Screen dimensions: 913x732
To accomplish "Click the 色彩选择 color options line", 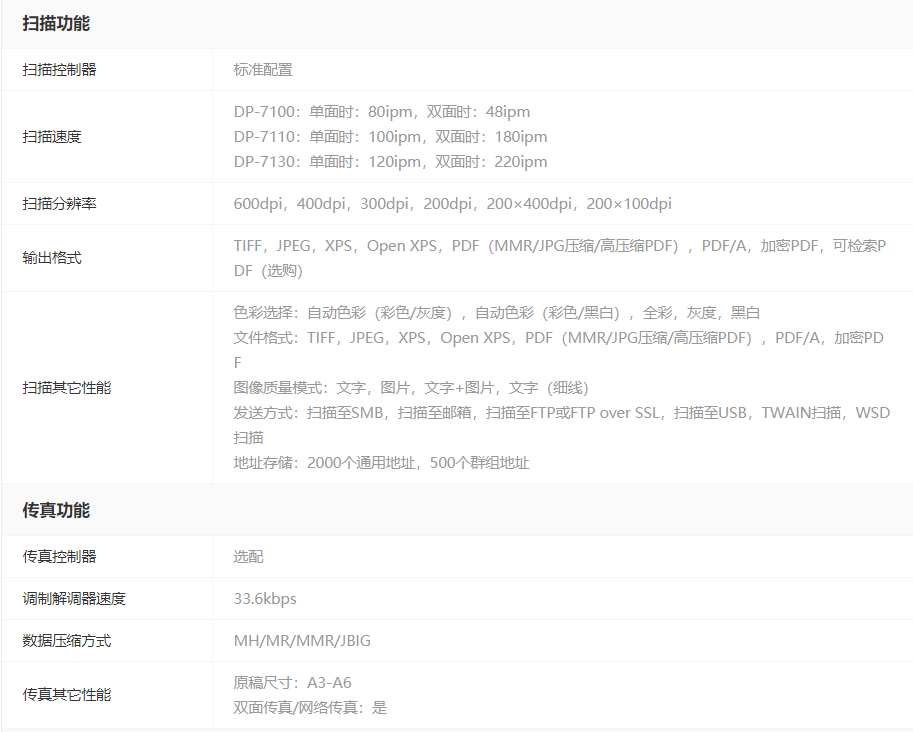I will pos(497,312).
